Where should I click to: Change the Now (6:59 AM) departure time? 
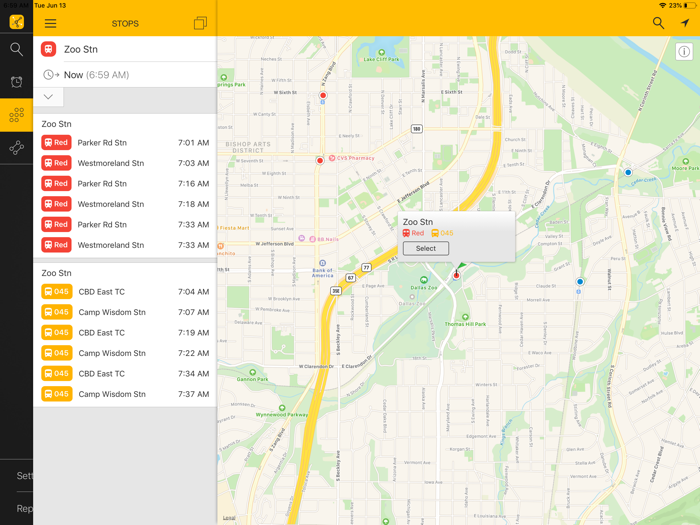[x=125, y=75]
